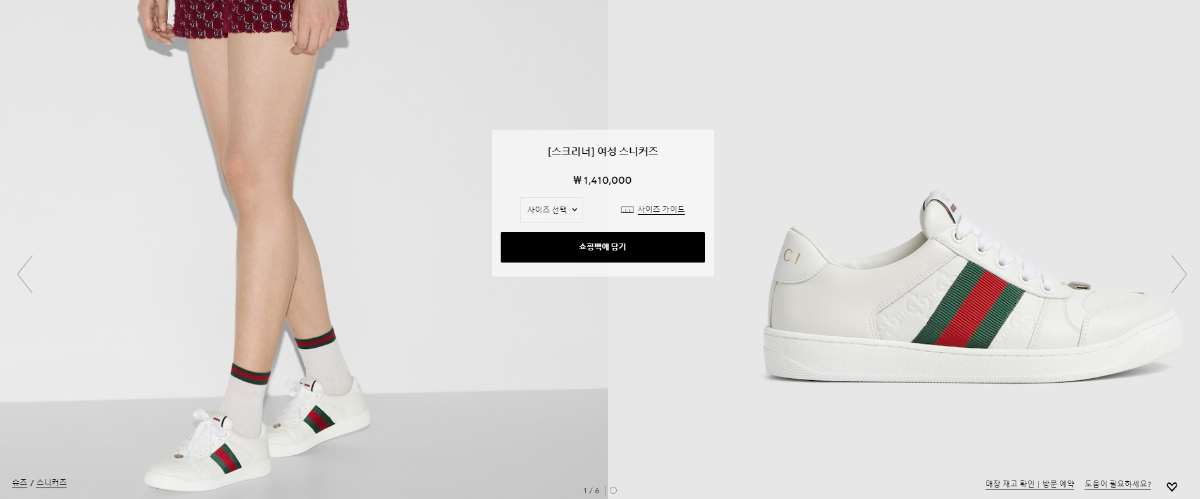Viewport: 1200px width, 499px height.
Task: Add sneakers to wishlist with heart icon
Action: 1172,486
